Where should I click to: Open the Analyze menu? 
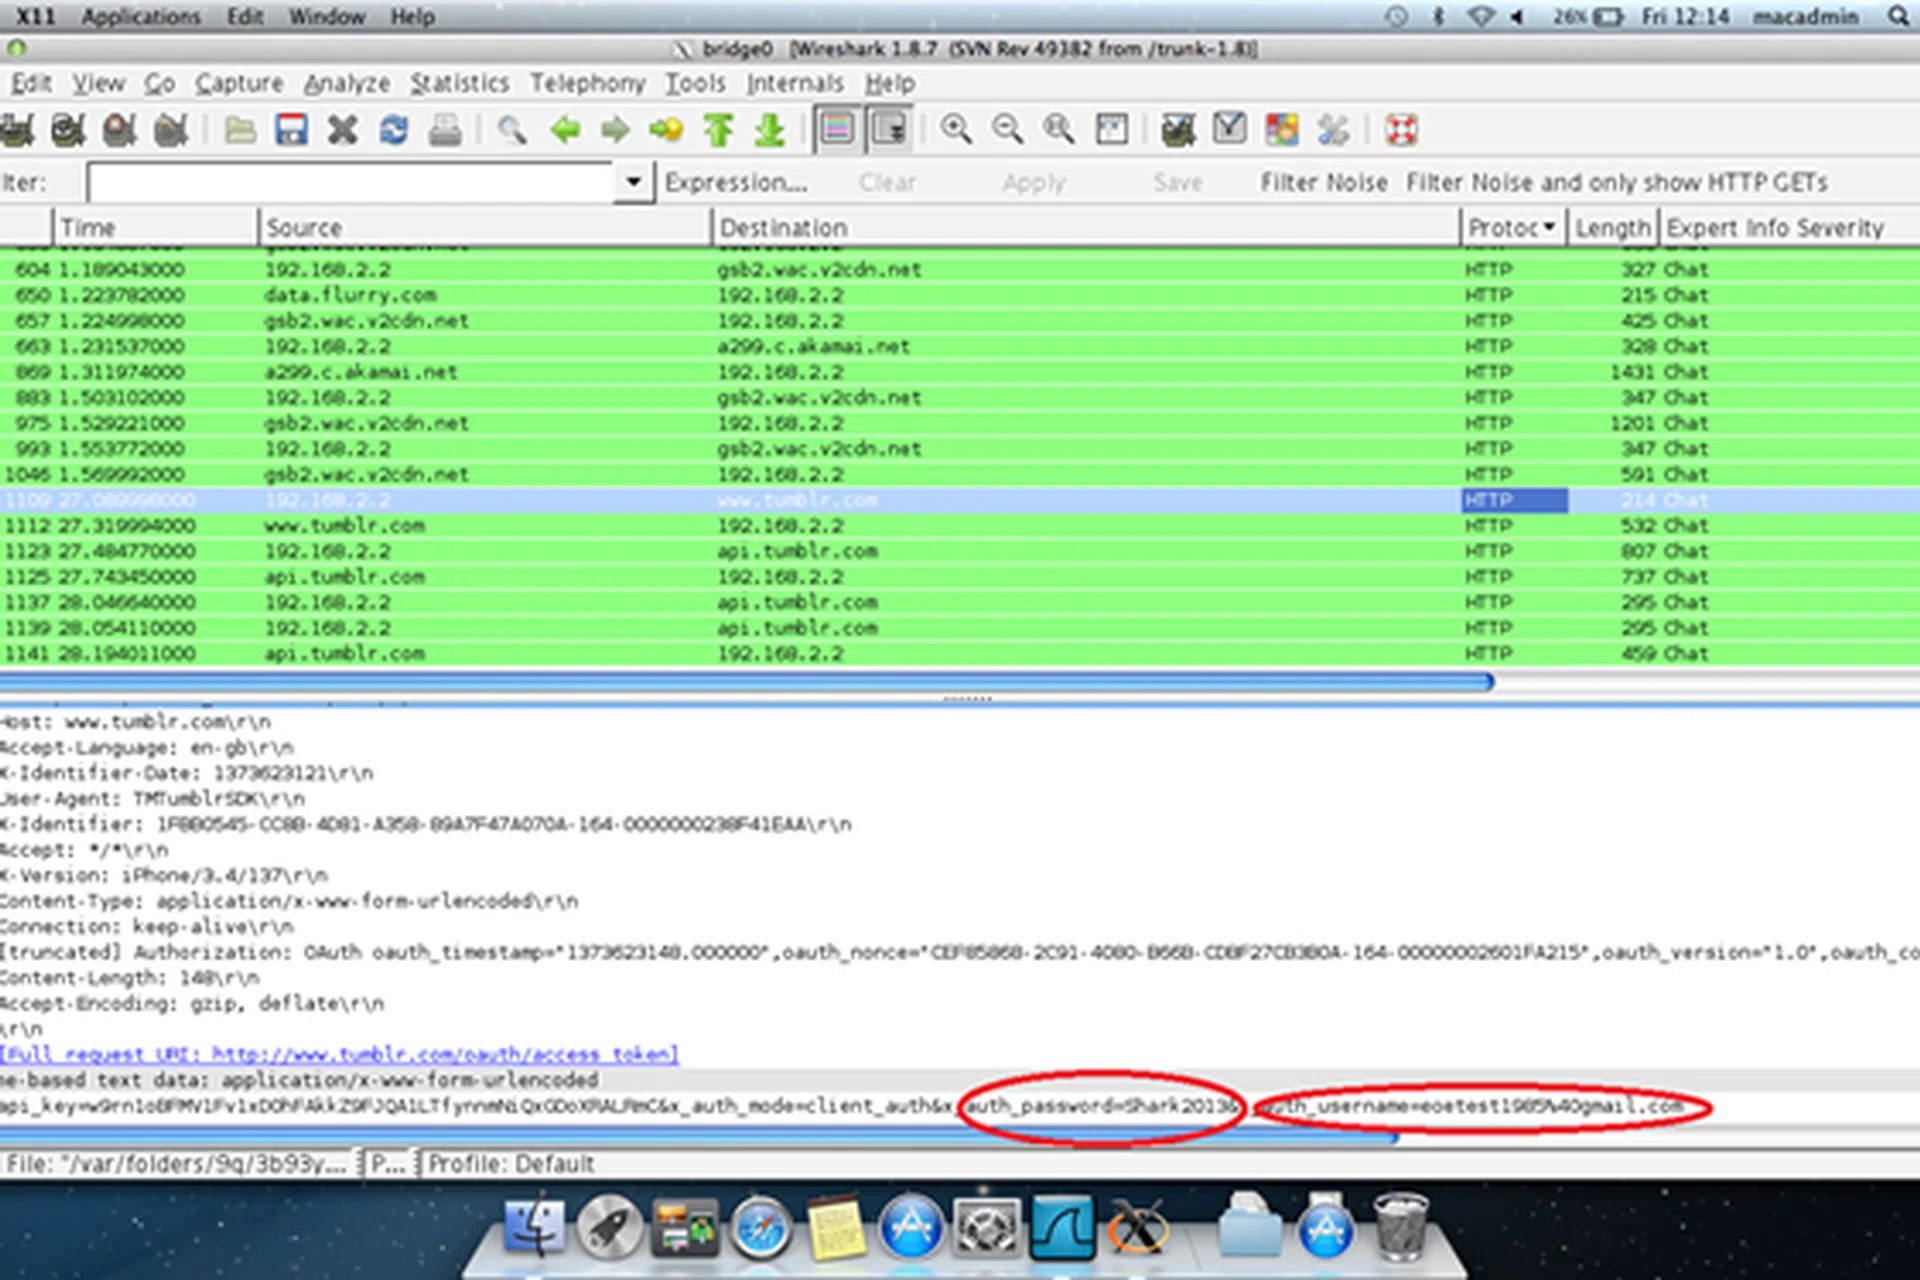coord(346,83)
